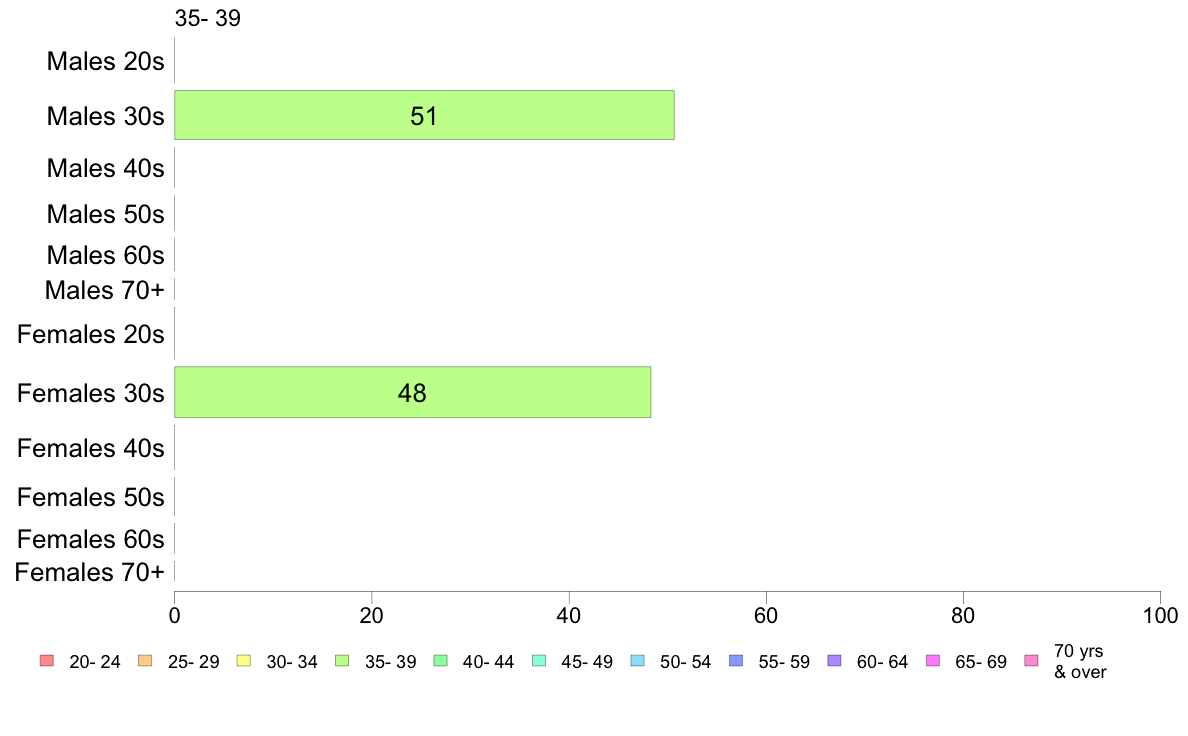This screenshot has width=1188, height=736.
Task: Select the 65-69 magenta legend swatch
Action: point(933,660)
